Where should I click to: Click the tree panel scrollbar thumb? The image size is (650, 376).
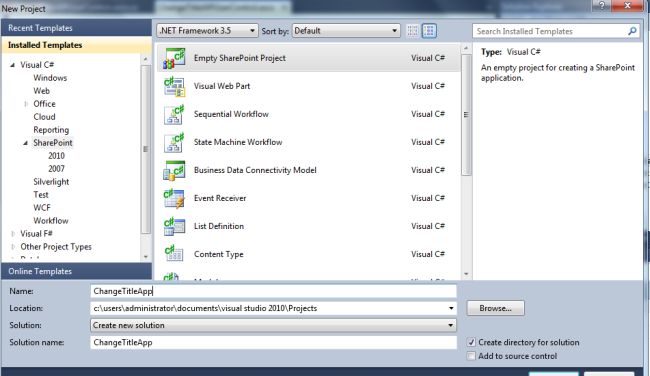click(146, 149)
